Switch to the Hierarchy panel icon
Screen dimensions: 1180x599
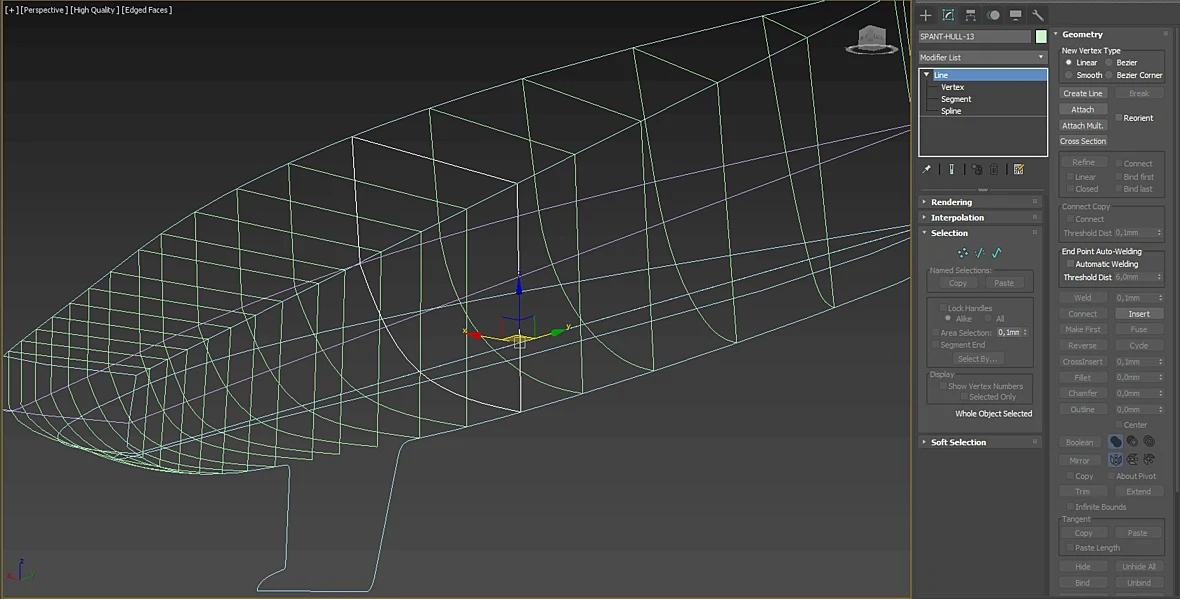pyautogui.click(x=971, y=15)
